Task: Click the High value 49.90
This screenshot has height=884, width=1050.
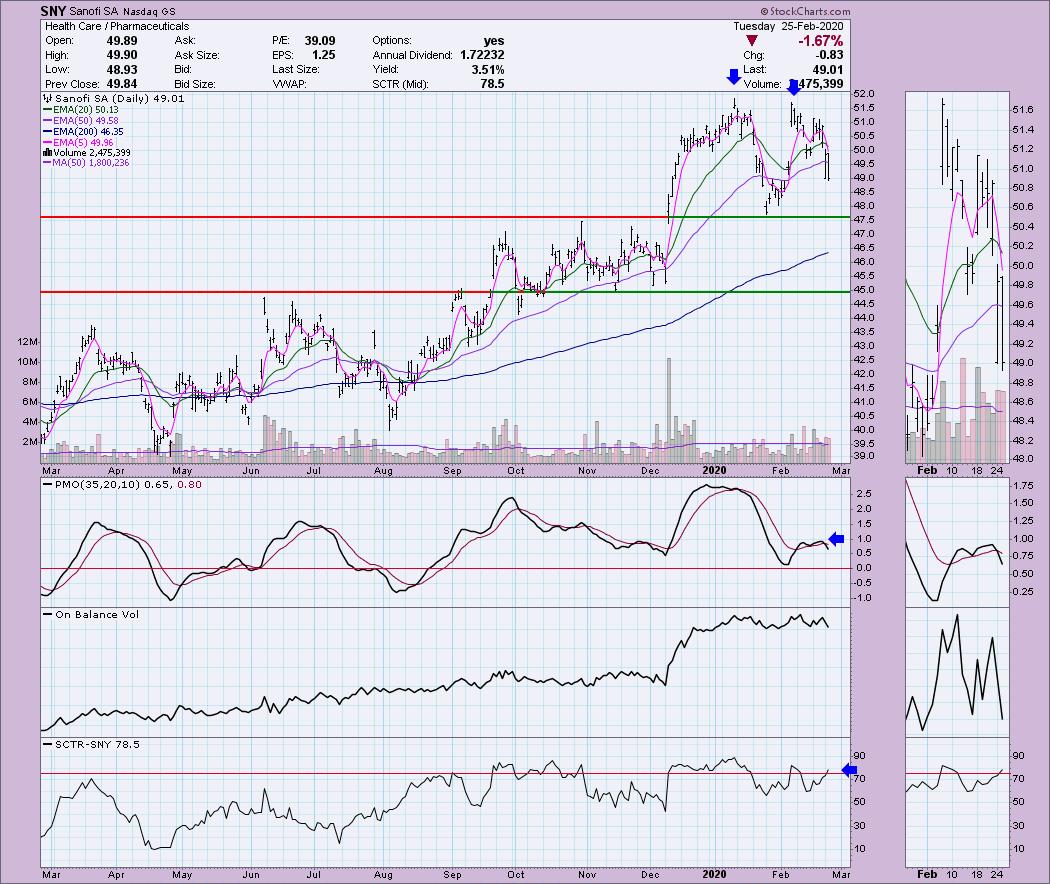Action: point(122,55)
